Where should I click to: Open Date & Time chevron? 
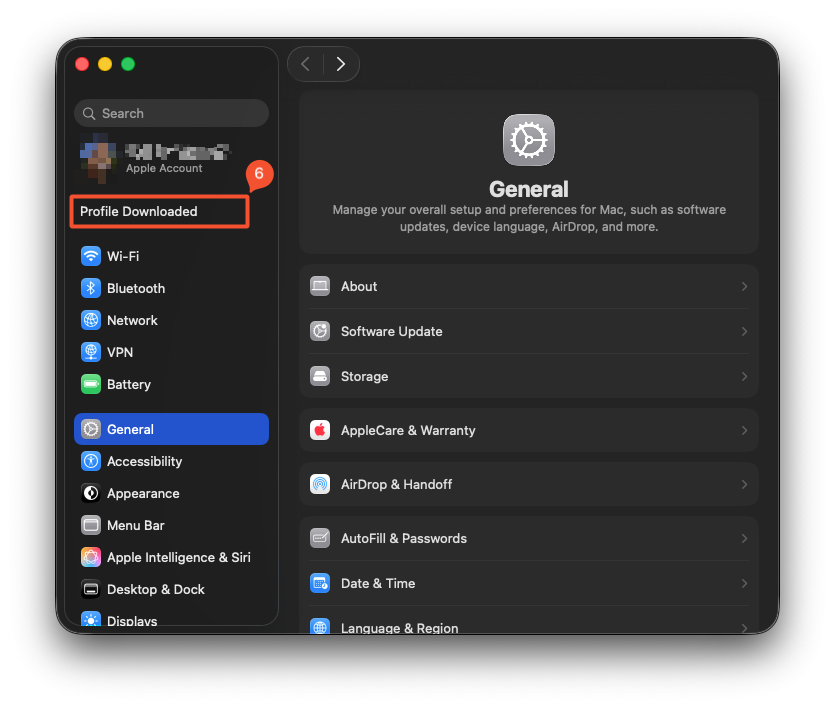point(744,583)
